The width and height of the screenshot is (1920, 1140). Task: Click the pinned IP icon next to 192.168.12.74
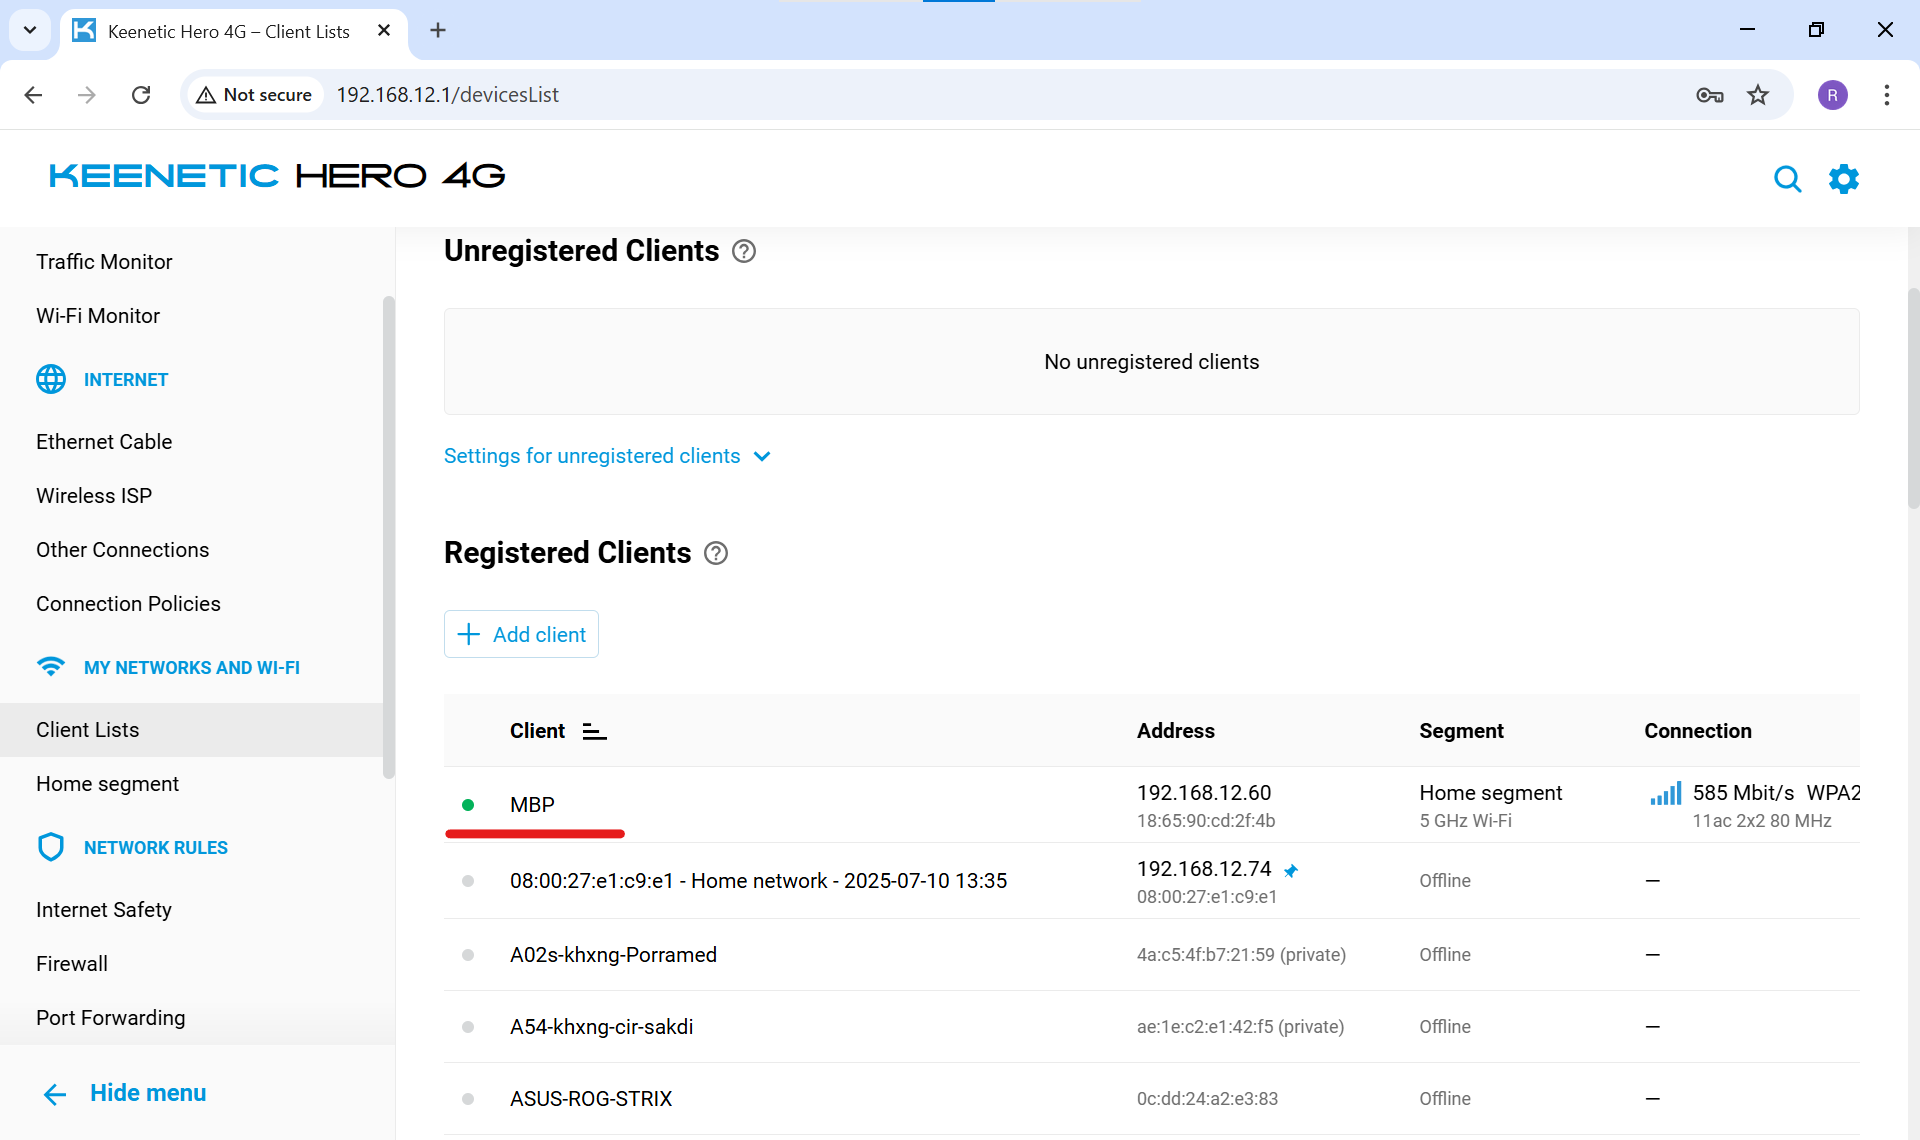tap(1291, 870)
